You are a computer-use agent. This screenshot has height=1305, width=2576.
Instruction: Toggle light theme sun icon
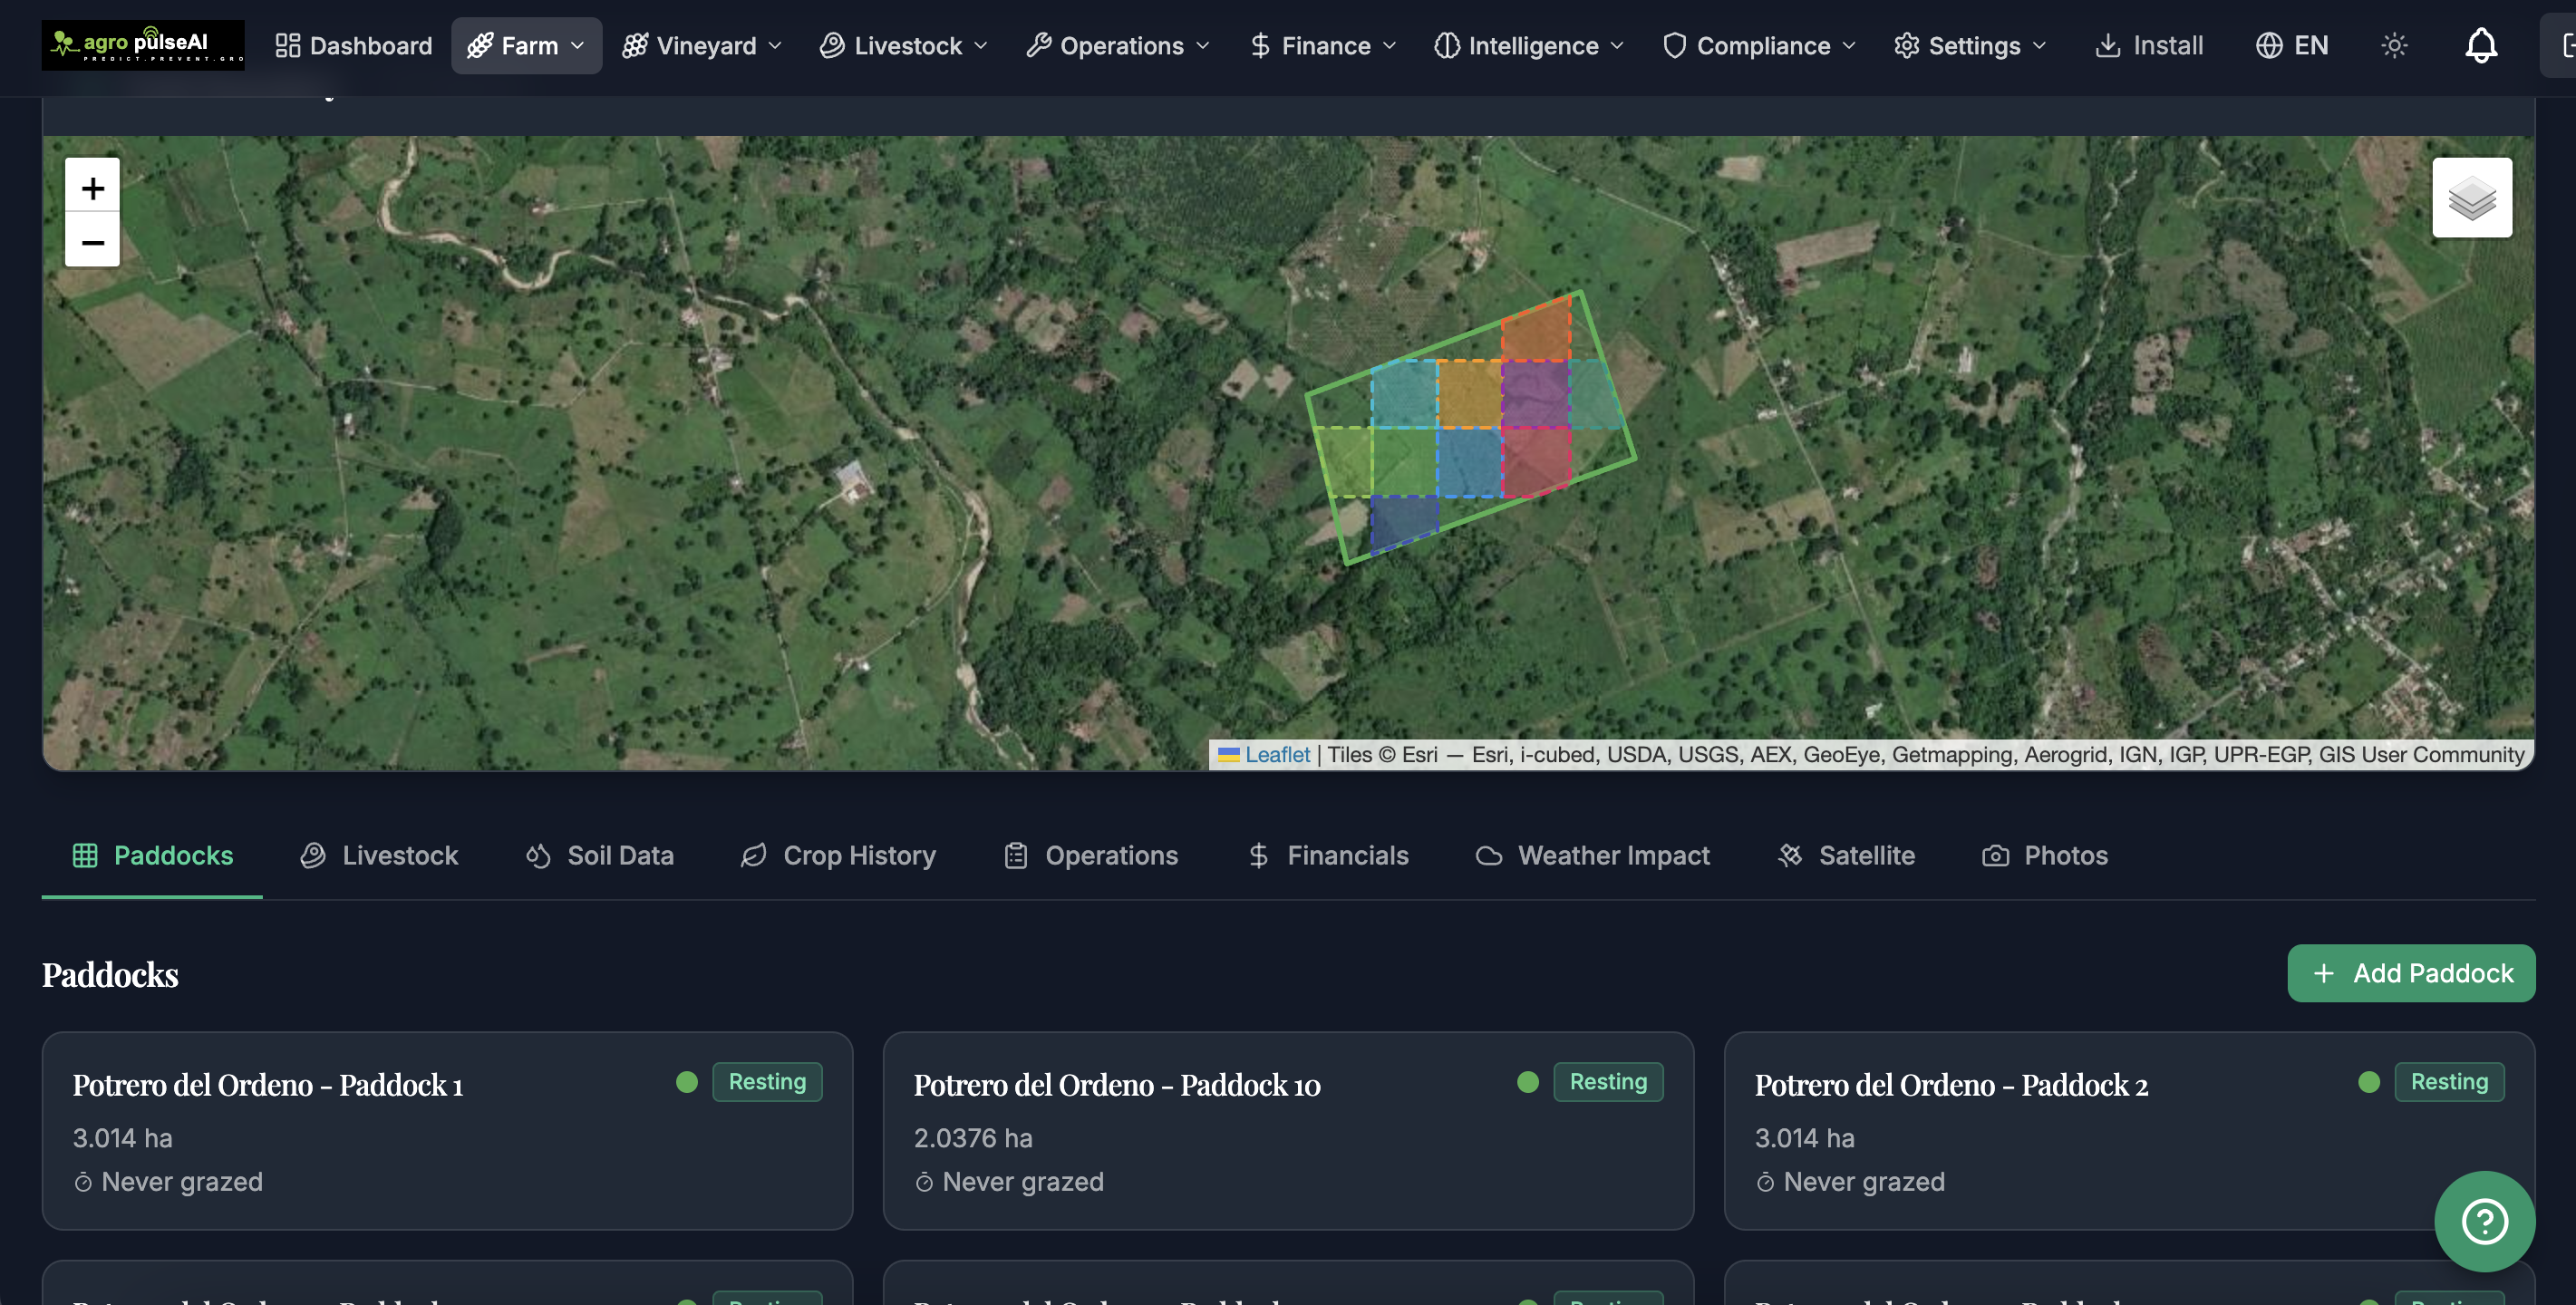click(2394, 45)
